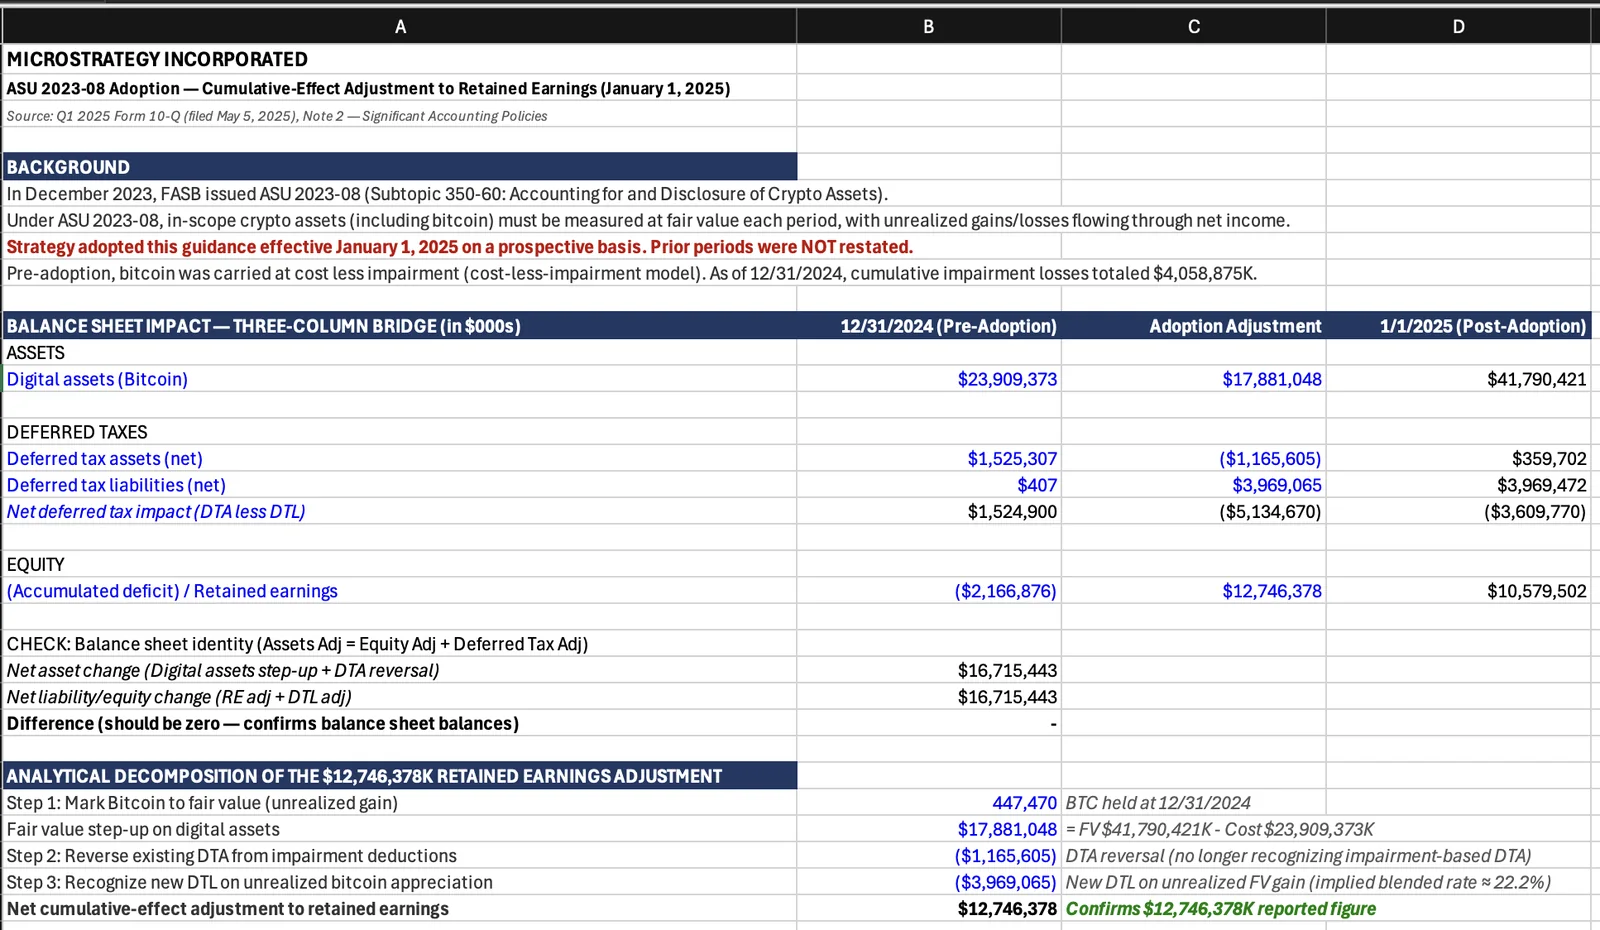
Task: Click the Adoption Adjustment header cell
Action: [1194, 326]
